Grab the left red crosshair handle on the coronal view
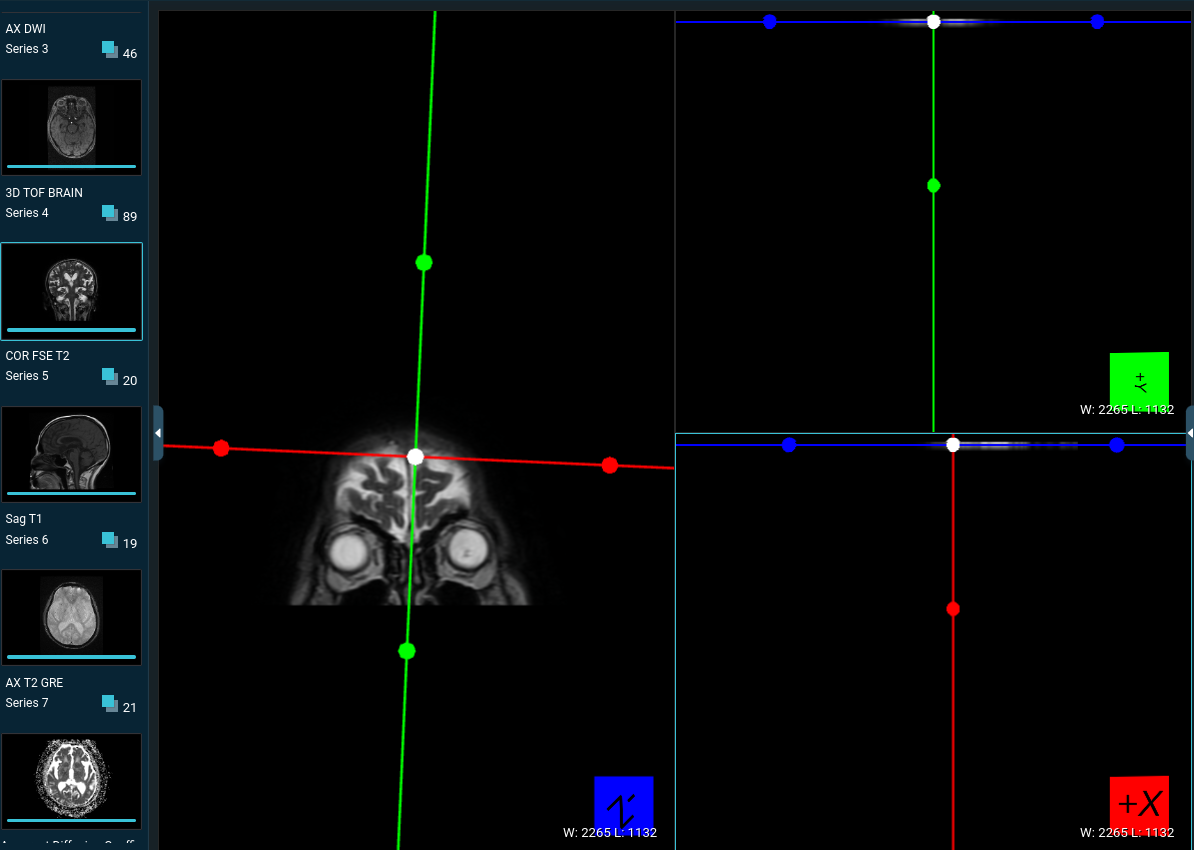Image resolution: width=1194 pixels, height=850 pixels. coord(222,448)
